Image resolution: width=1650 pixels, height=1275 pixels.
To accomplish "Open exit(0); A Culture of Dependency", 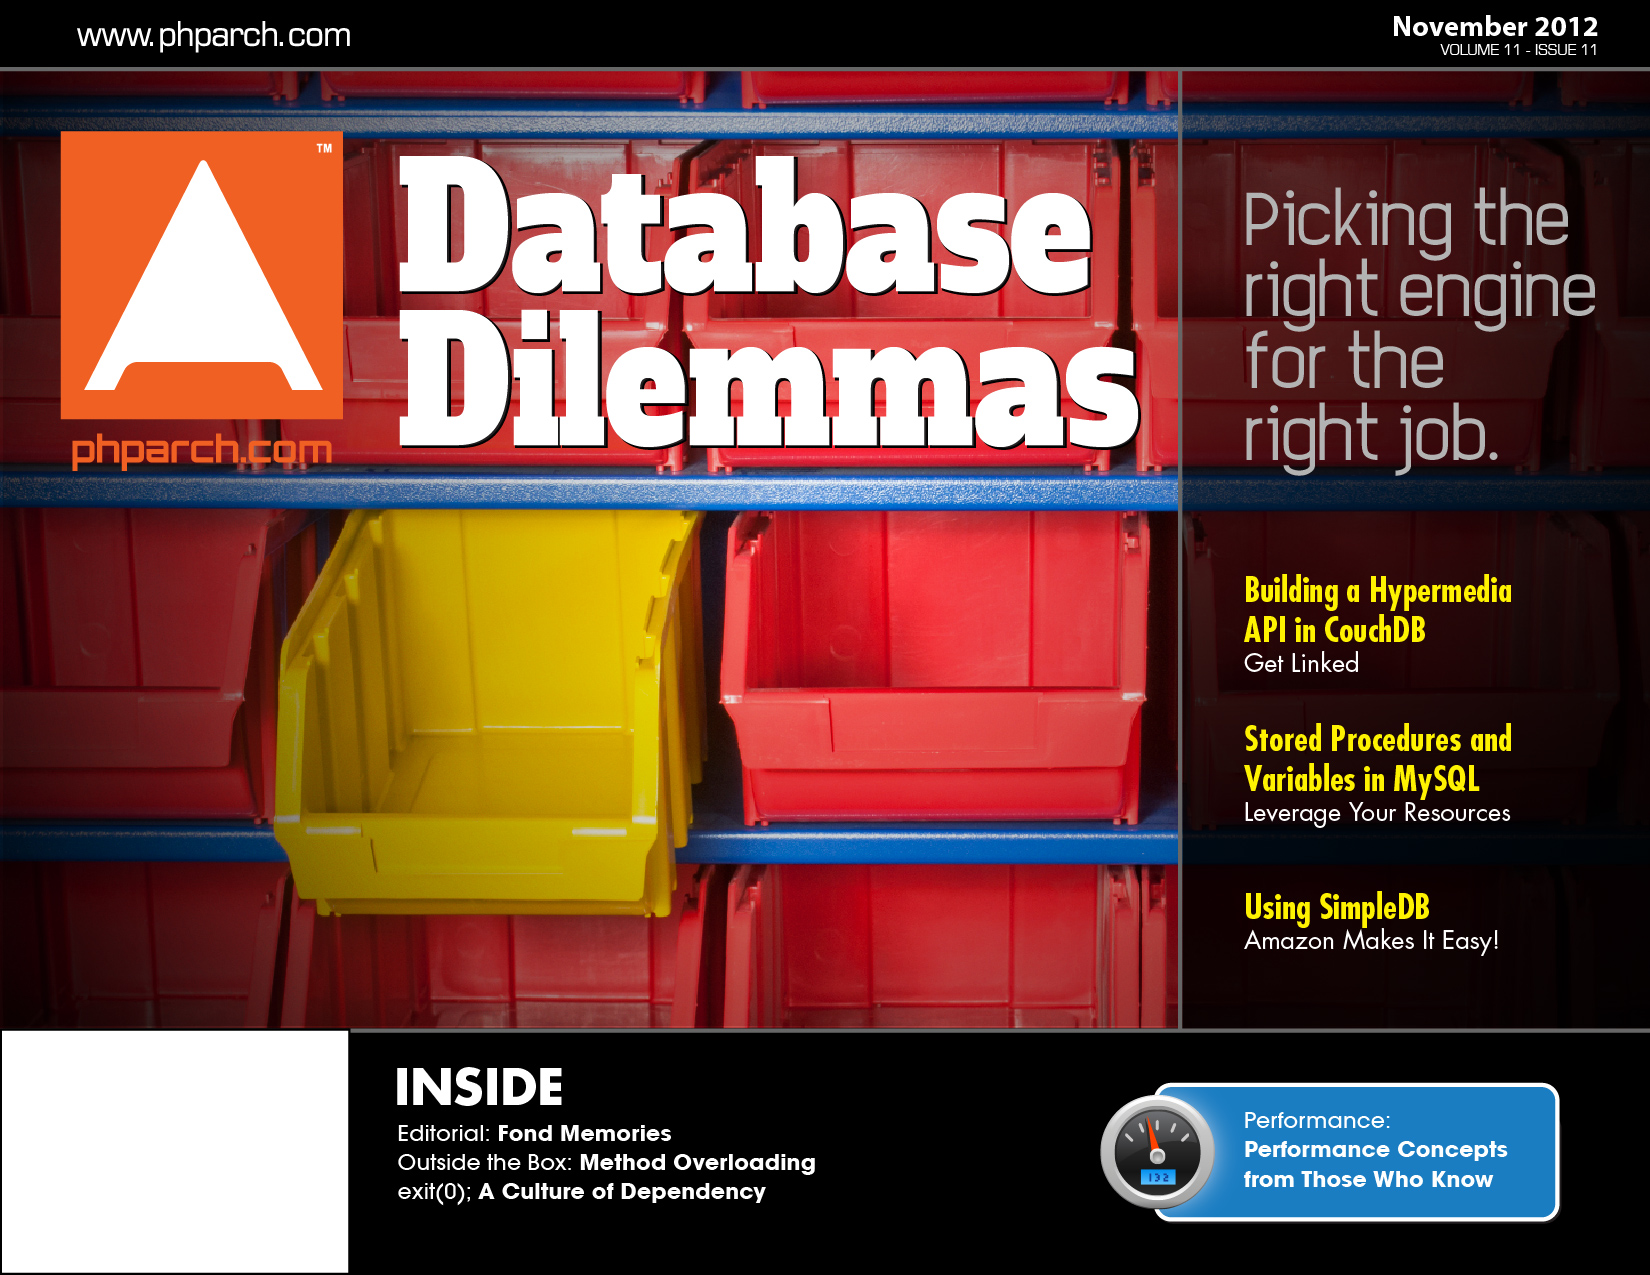I will tap(581, 1191).
